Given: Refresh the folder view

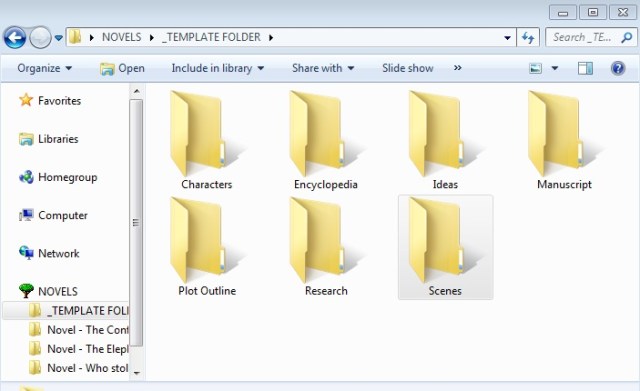Looking at the screenshot, I should [528, 38].
